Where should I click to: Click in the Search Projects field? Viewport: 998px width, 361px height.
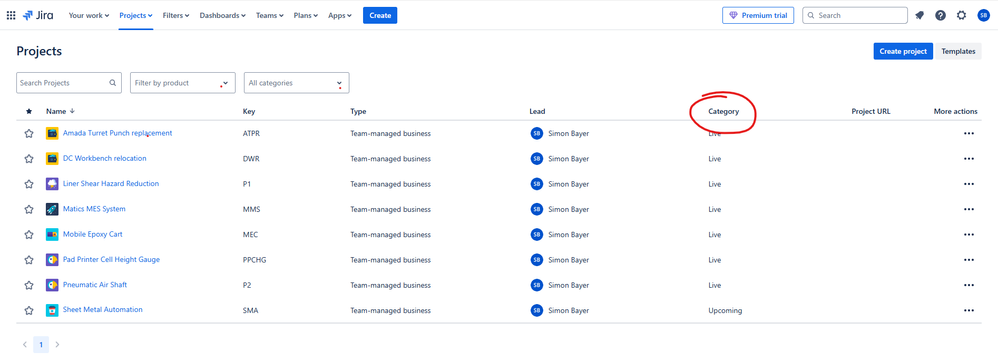click(69, 83)
